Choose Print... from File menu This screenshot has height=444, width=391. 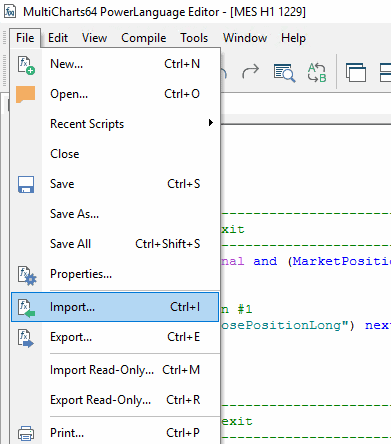(x=115, y=433)
